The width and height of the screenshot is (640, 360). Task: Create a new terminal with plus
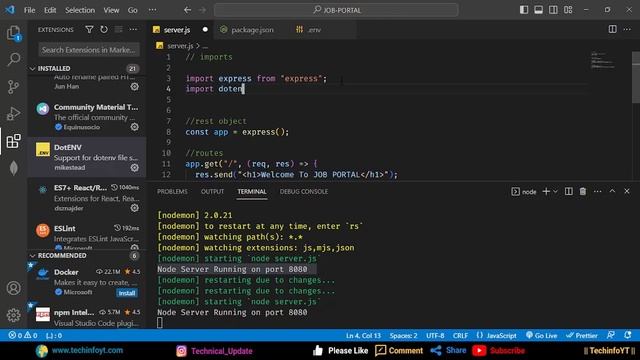click(x=546, y=191)
